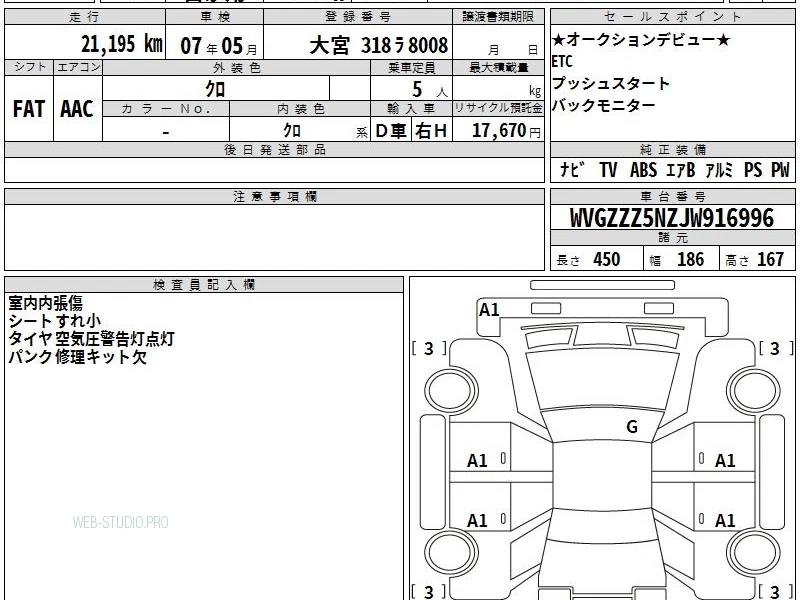Click the [ 3 ] rating beside front-left wheel
Screen dimensions: 800x600
pos(429,348)
